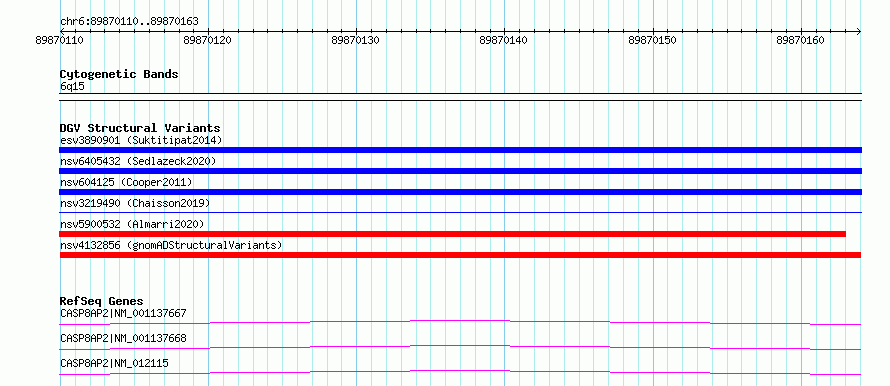
Task: Click the magenta line under NM_012115
Action: (x=460, y=372)
